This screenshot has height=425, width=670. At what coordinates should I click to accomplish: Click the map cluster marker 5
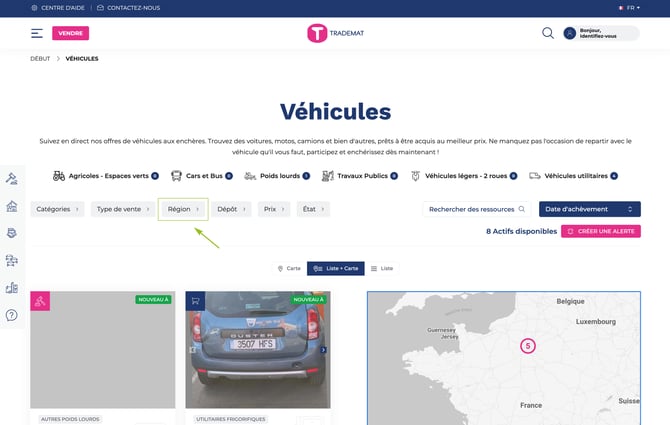point(528,346)
